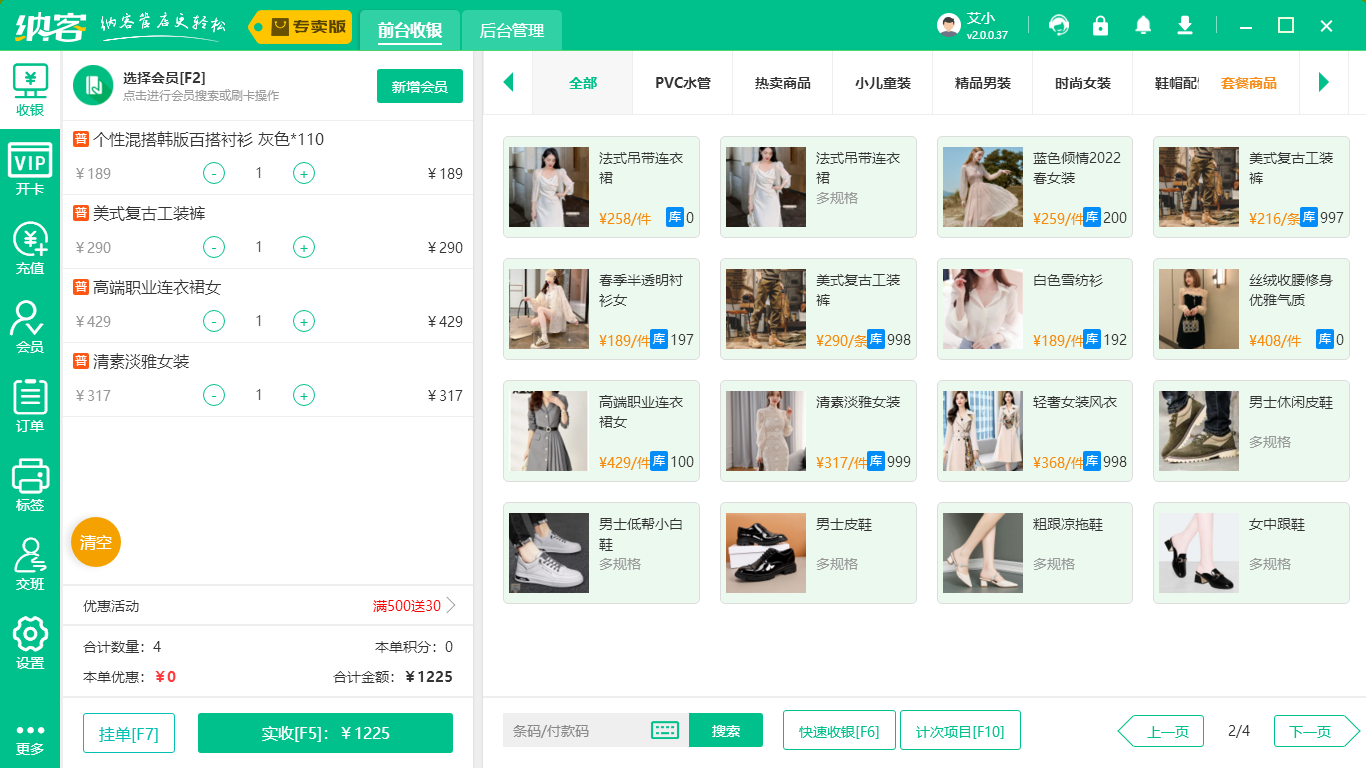This screenshot has width=1366, height=768.
Task: Click the 新增会员 add member button
Action: point(420,86)
